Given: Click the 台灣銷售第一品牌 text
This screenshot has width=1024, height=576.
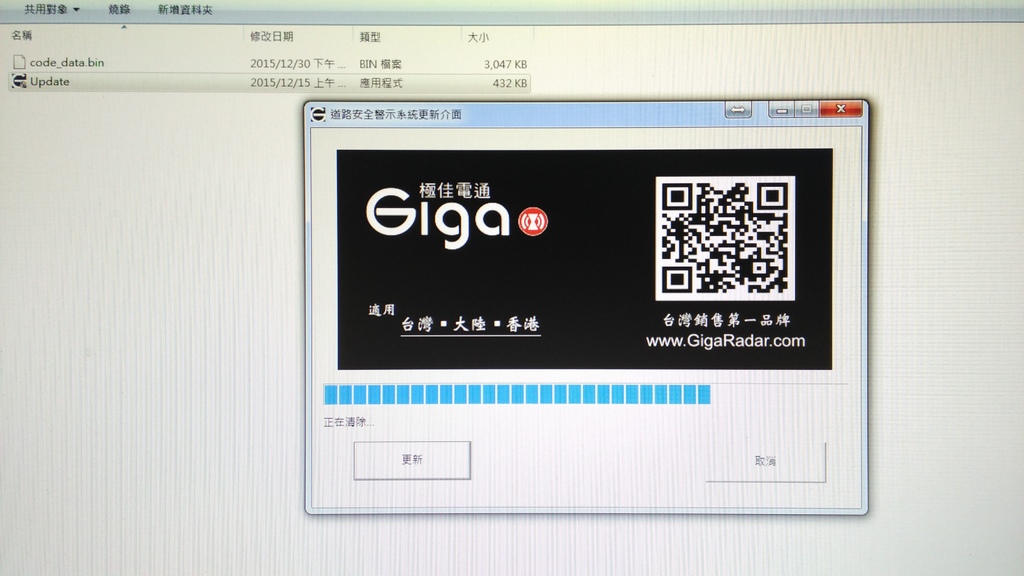Looking at the screenshot, I should click(x=726, y=320).
